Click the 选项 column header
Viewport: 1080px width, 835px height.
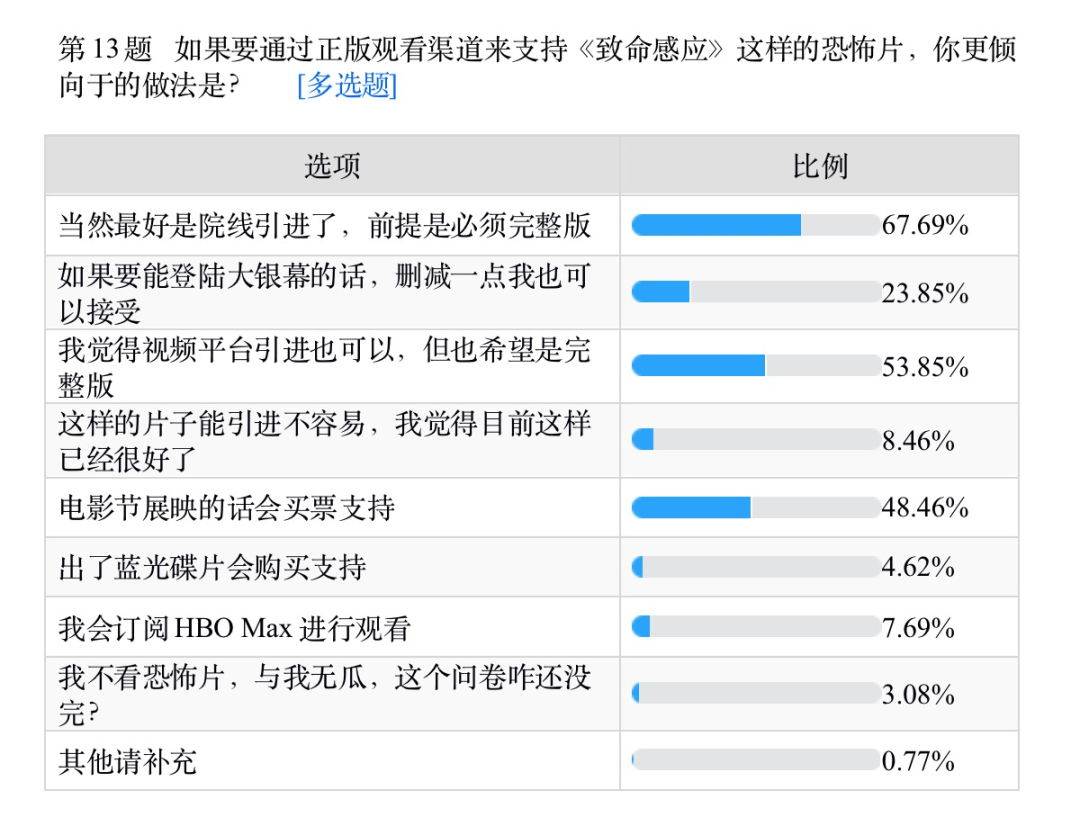(x=332, y=166)
